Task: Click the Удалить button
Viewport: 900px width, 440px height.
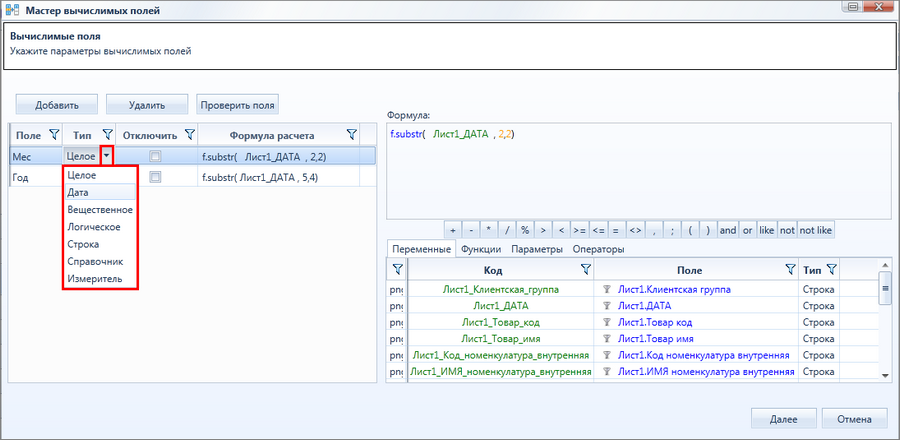Action: [x=147, y=105]
